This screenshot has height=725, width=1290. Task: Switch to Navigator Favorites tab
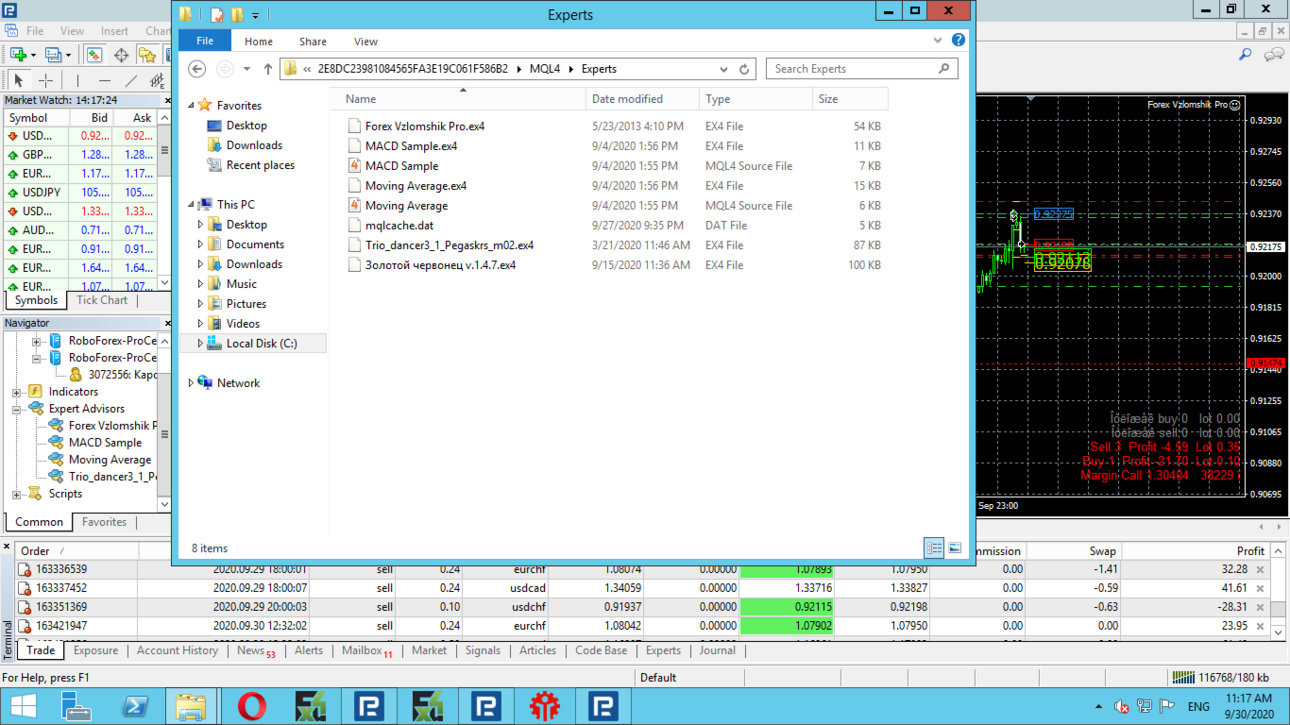tap(104, 522)
